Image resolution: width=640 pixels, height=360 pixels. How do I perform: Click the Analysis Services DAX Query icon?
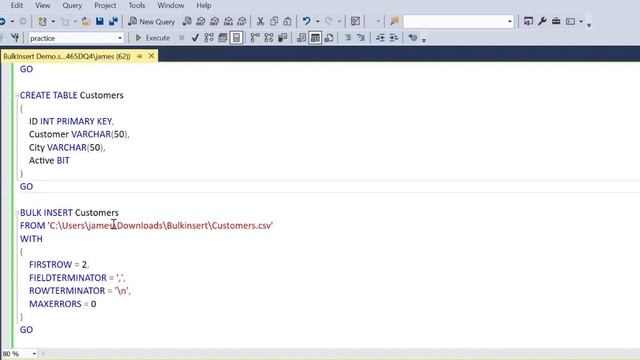[x=242, y=21]
